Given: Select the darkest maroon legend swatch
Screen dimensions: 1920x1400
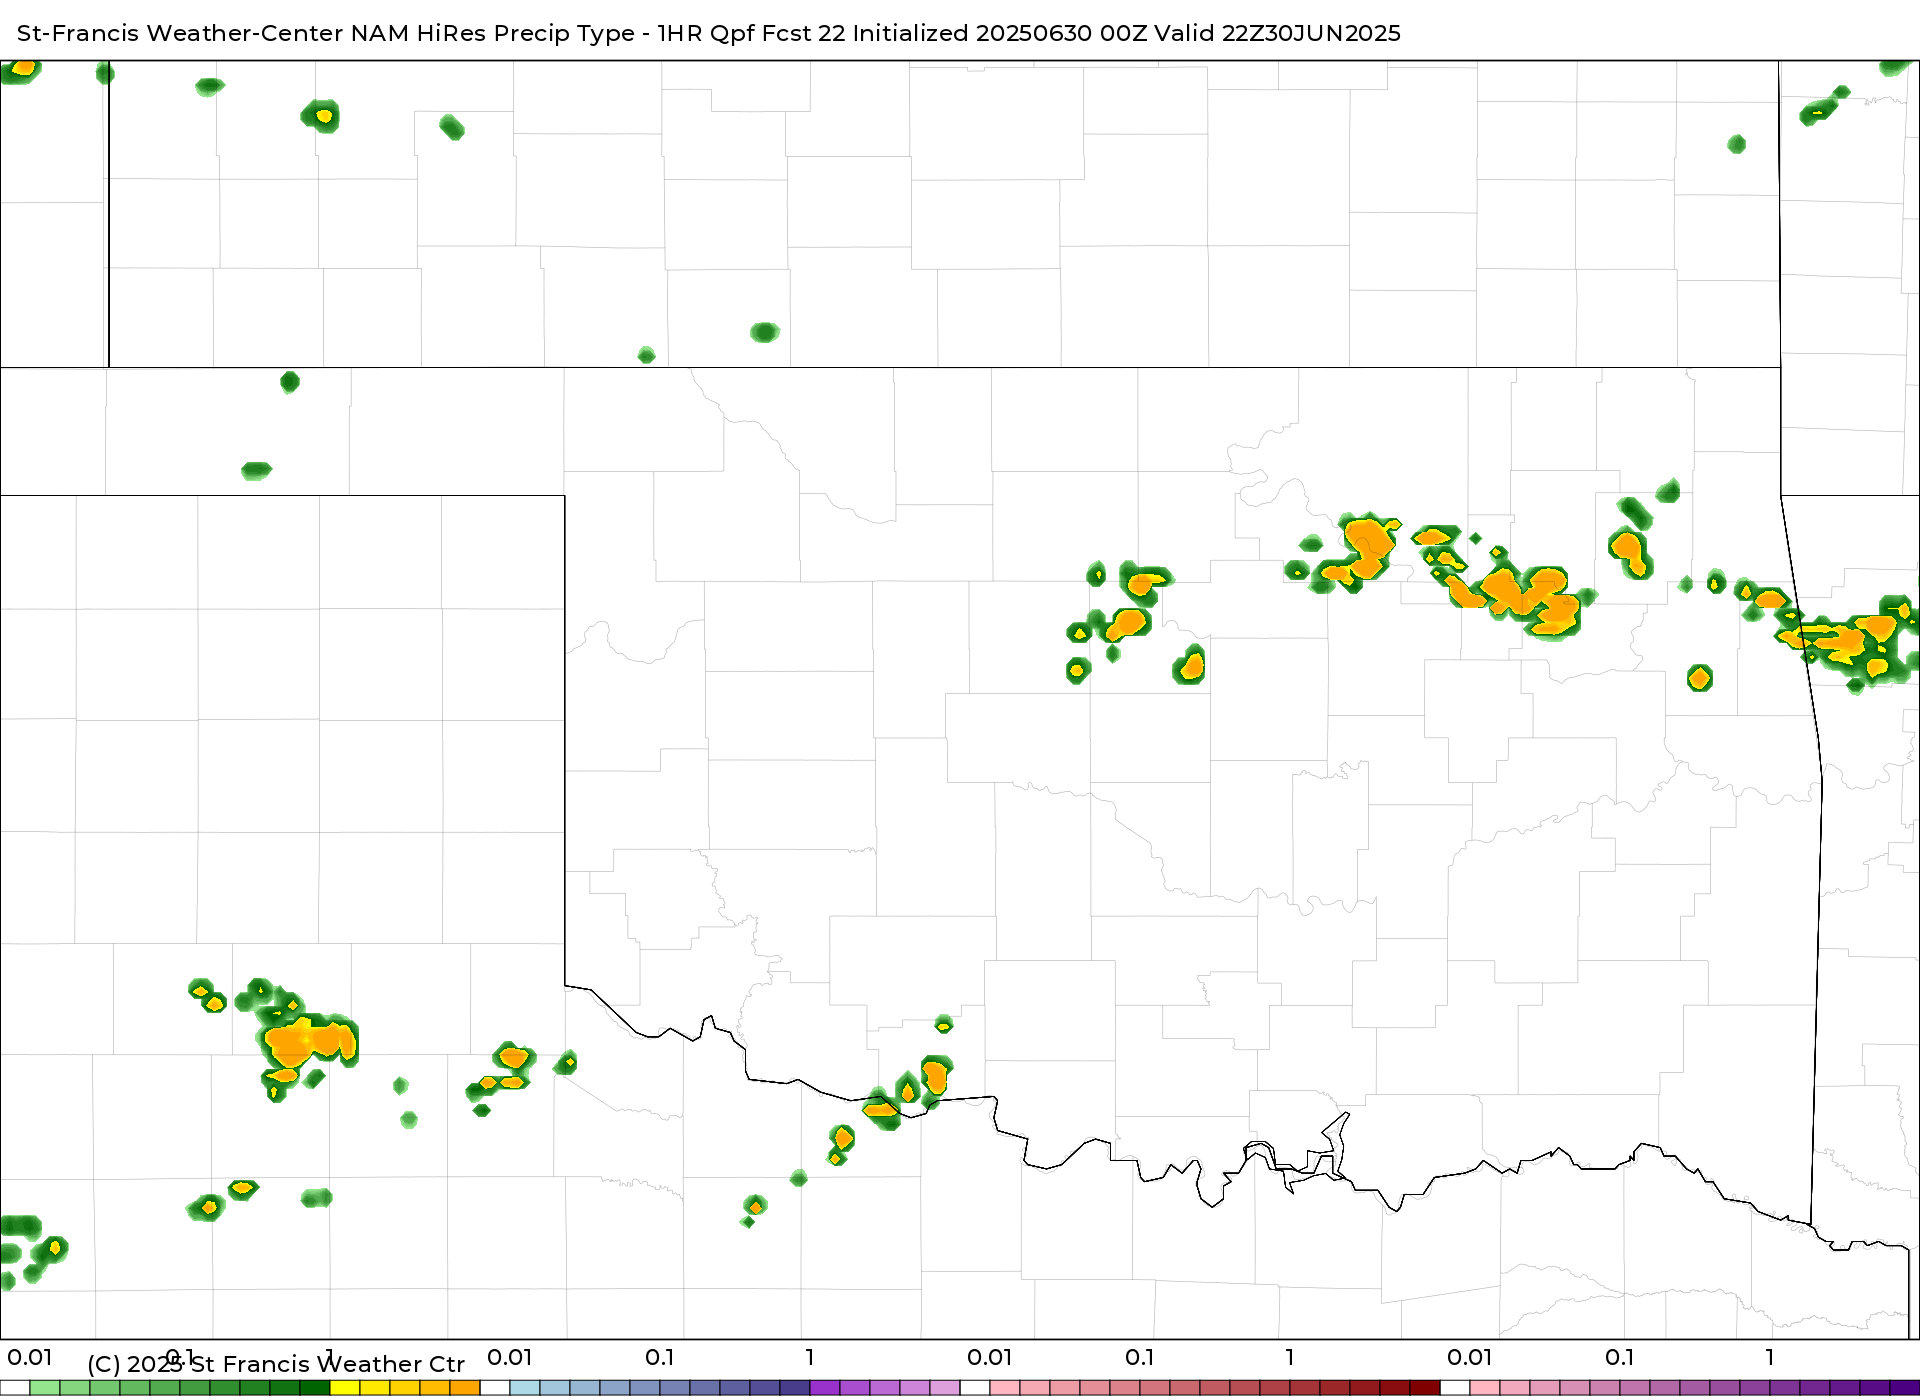Looking at the screenshot, I should pos(1425,1388).
